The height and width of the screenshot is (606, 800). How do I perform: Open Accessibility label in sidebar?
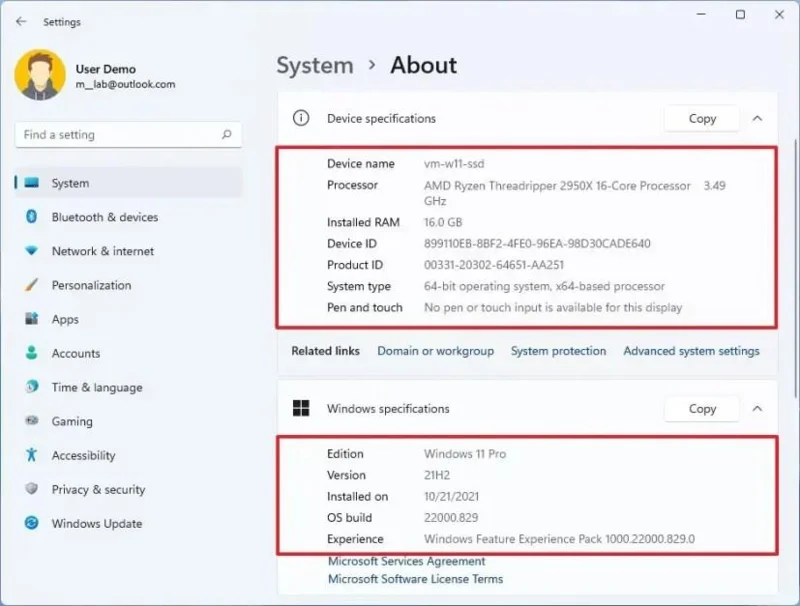coord(83,456)
